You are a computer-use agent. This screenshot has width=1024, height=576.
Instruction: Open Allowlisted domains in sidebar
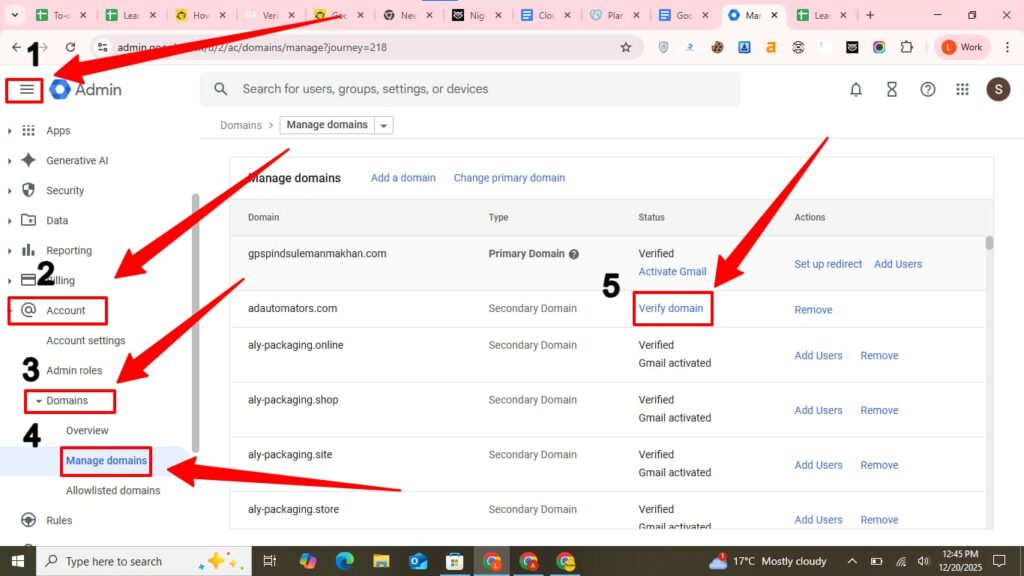[x=113, y=491]
